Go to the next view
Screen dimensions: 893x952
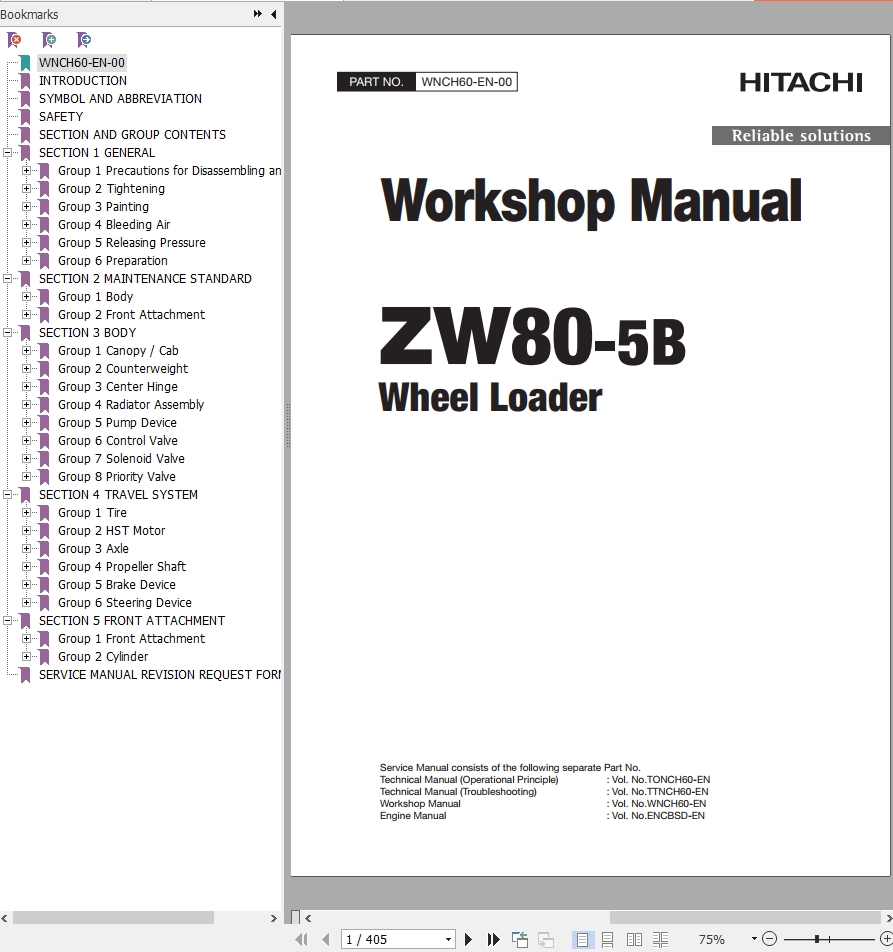(546, 939)
